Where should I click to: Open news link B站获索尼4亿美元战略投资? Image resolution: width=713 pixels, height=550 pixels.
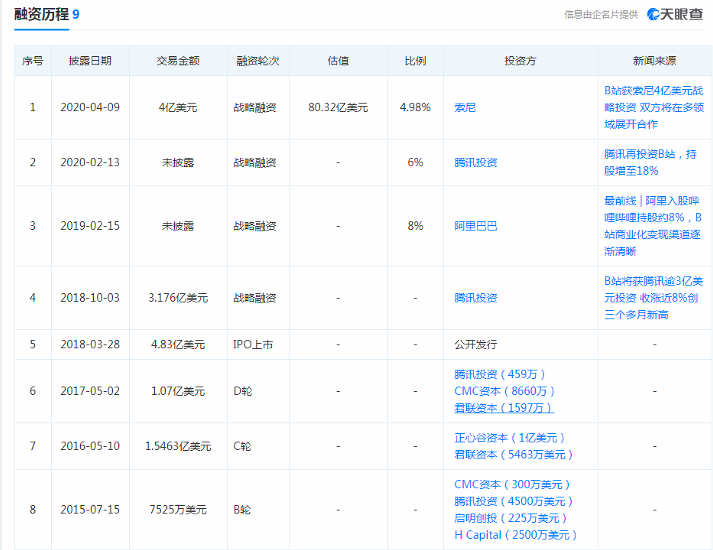coord(654,108)
